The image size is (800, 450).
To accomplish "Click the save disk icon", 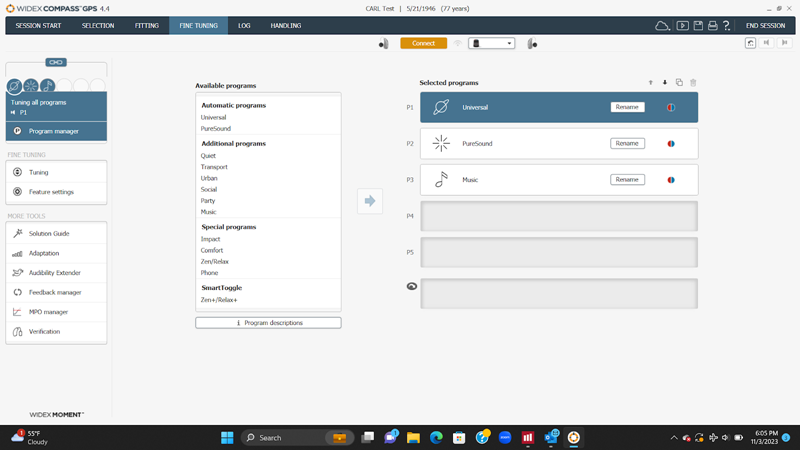I will pos(698,26).
